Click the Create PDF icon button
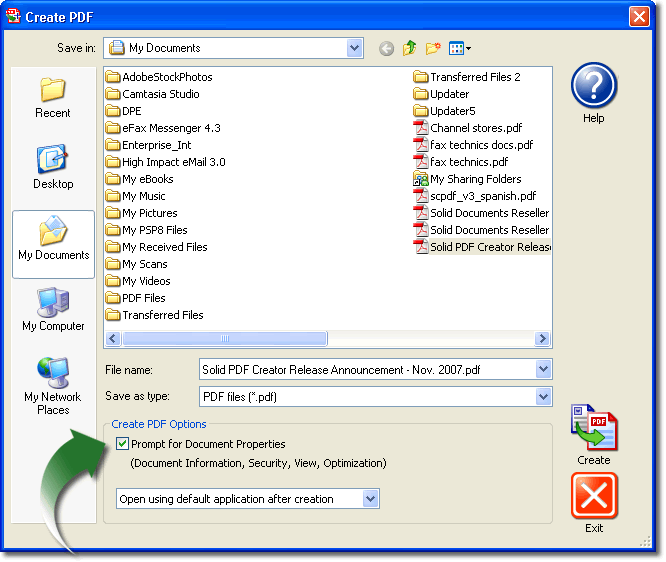 click(x=593, y=428)
